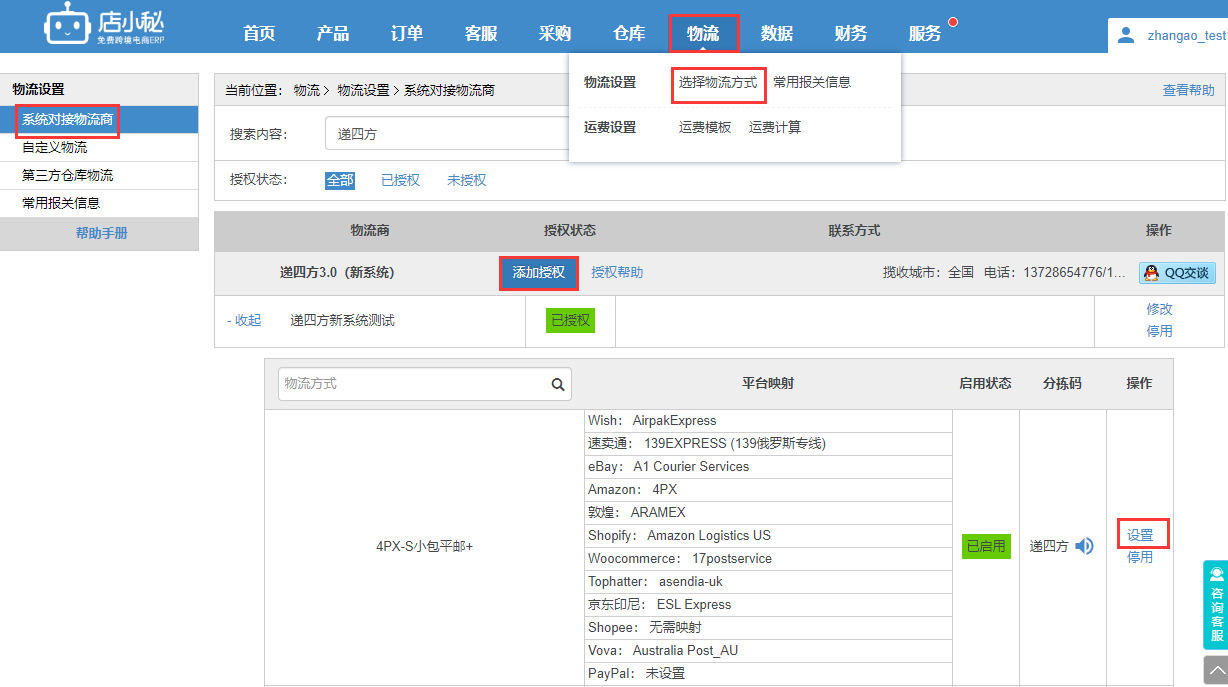Click the 物流方式 search input

(x=425, y=384)
